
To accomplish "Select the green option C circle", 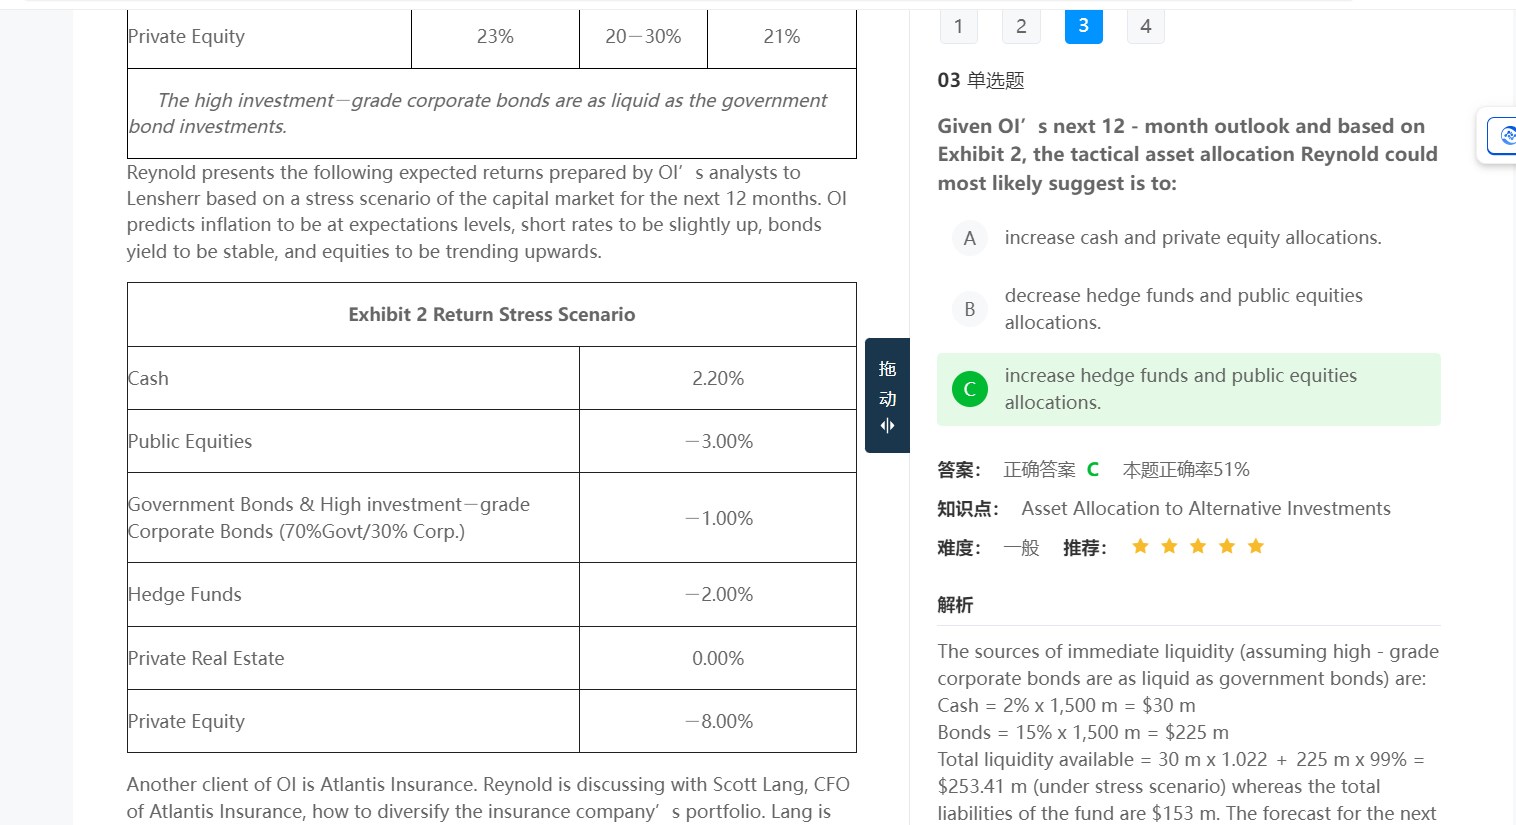I will 969,389.
